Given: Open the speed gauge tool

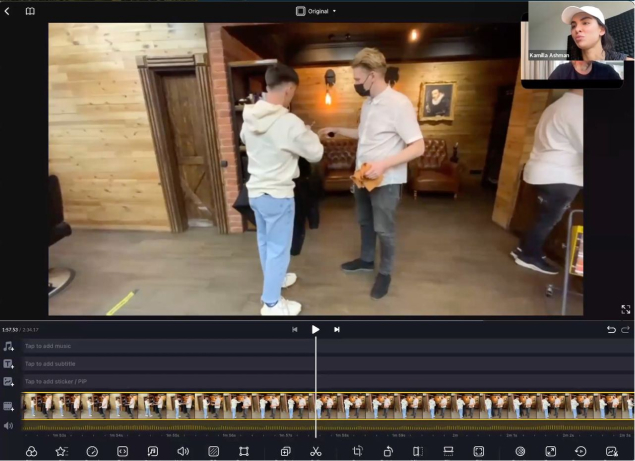Looking at the screenshot, I should [x=92, y=452].
